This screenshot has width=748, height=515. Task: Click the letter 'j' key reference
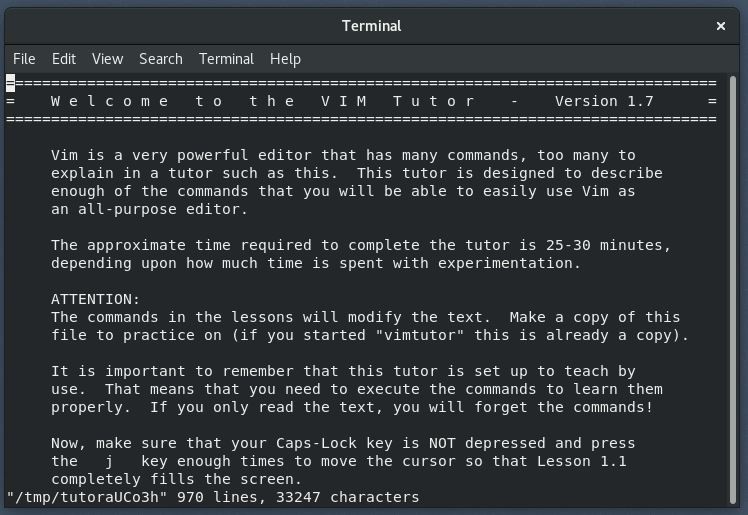[109, 461]
